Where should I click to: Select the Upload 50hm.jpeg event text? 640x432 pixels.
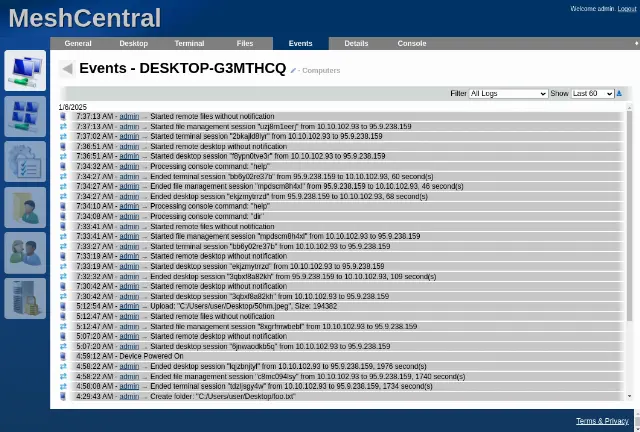244,306
